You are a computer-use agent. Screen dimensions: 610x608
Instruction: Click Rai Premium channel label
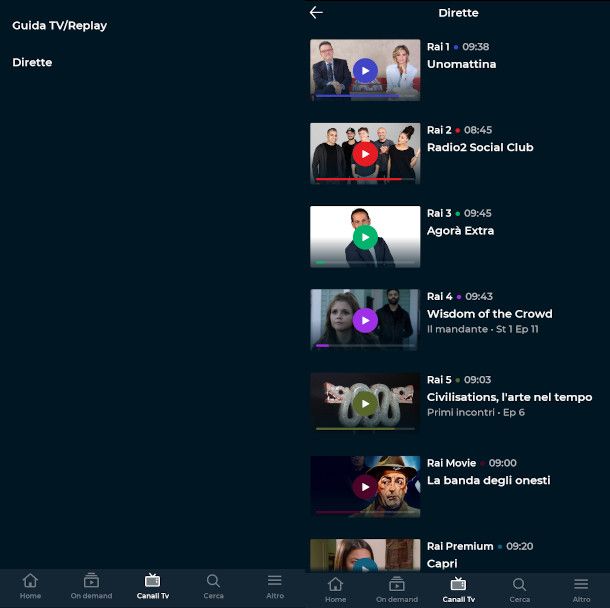pyautogui.click(x=460, y=546)
